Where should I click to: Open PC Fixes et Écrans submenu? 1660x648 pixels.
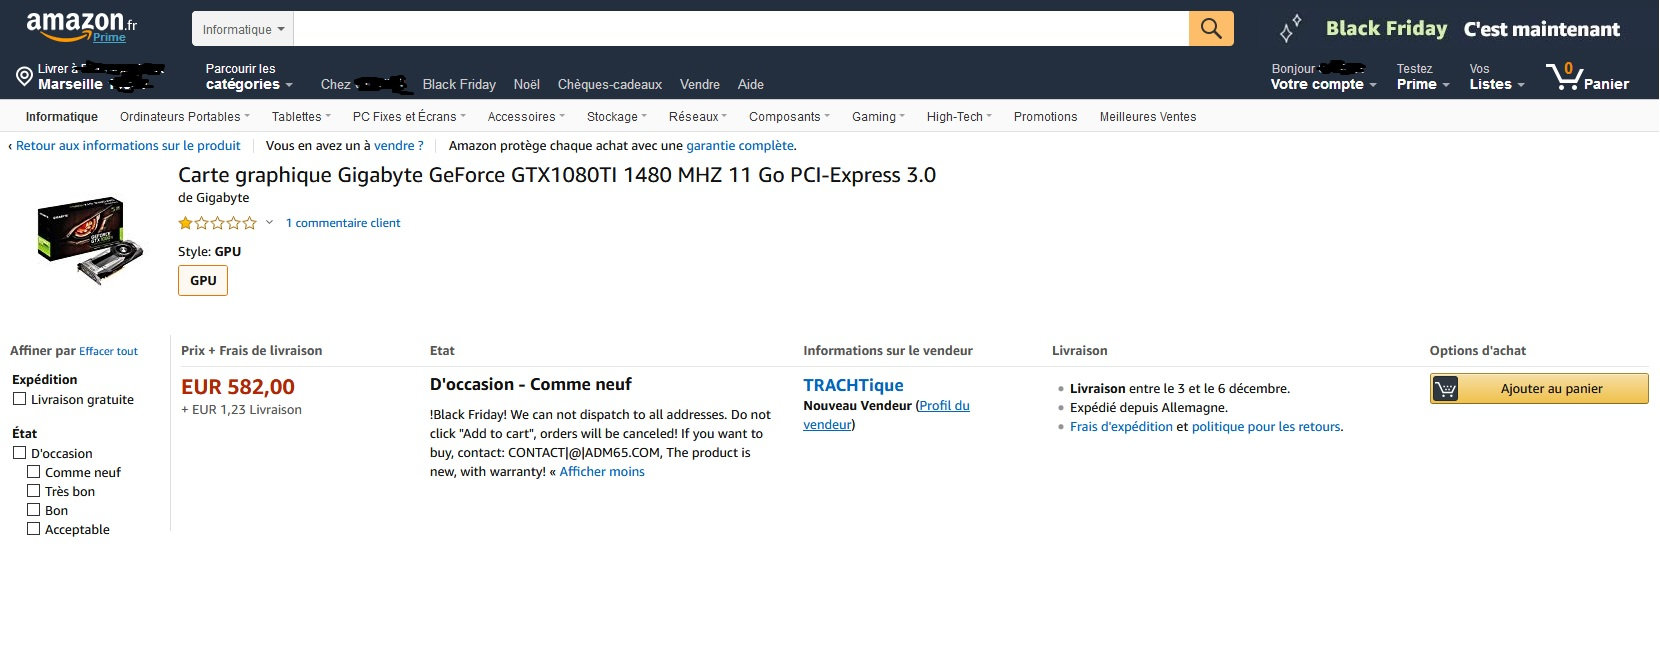(x=409, y=117)
